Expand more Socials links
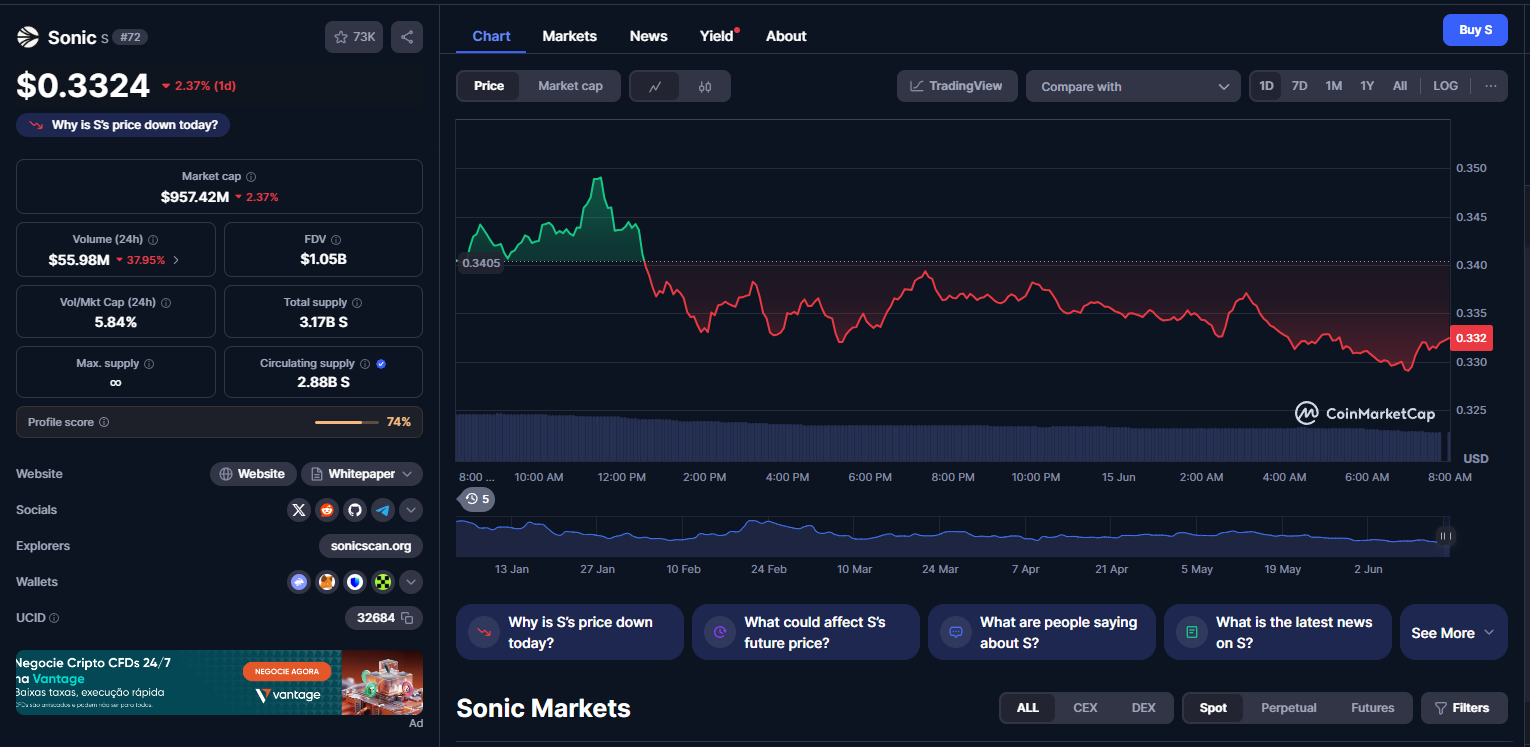The height and width of the screenshot is (747, 1530). (x=411, y=510)
